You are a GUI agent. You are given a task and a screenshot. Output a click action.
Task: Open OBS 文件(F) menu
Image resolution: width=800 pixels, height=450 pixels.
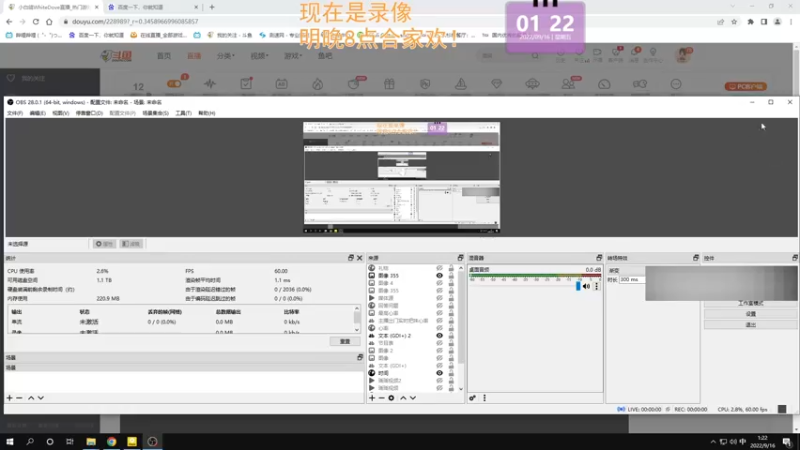tap(15, 113)
